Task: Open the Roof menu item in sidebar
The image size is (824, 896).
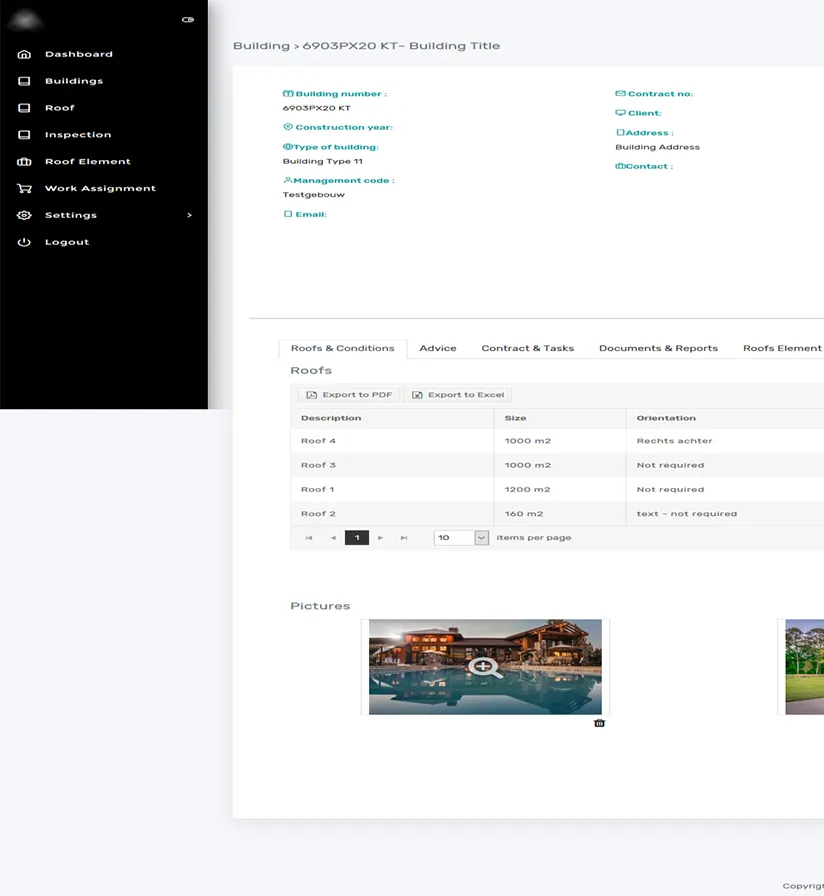Action: 60,108
